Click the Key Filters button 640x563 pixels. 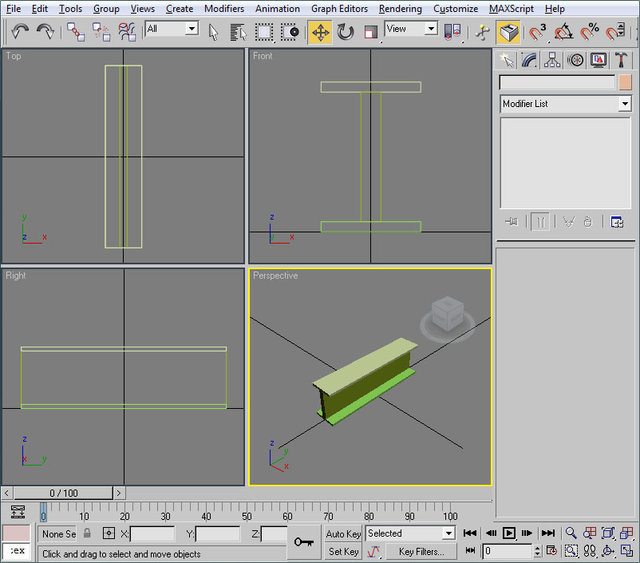point(421,551)
